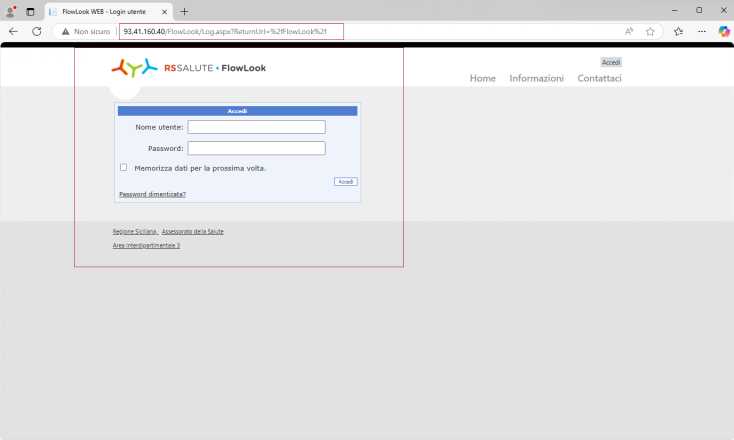The height and width of the screenshot is (440, 734).
Task: Open the Copilot icon in browser toolbar
Action: pos(724,31)
